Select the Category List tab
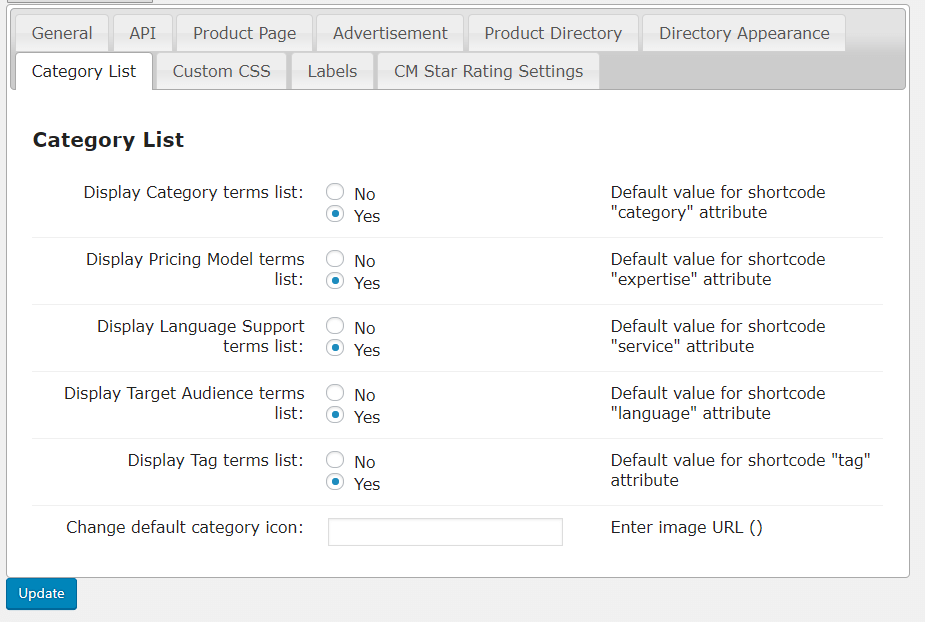This screenshot has width=925, height=622. pos(84,71)
